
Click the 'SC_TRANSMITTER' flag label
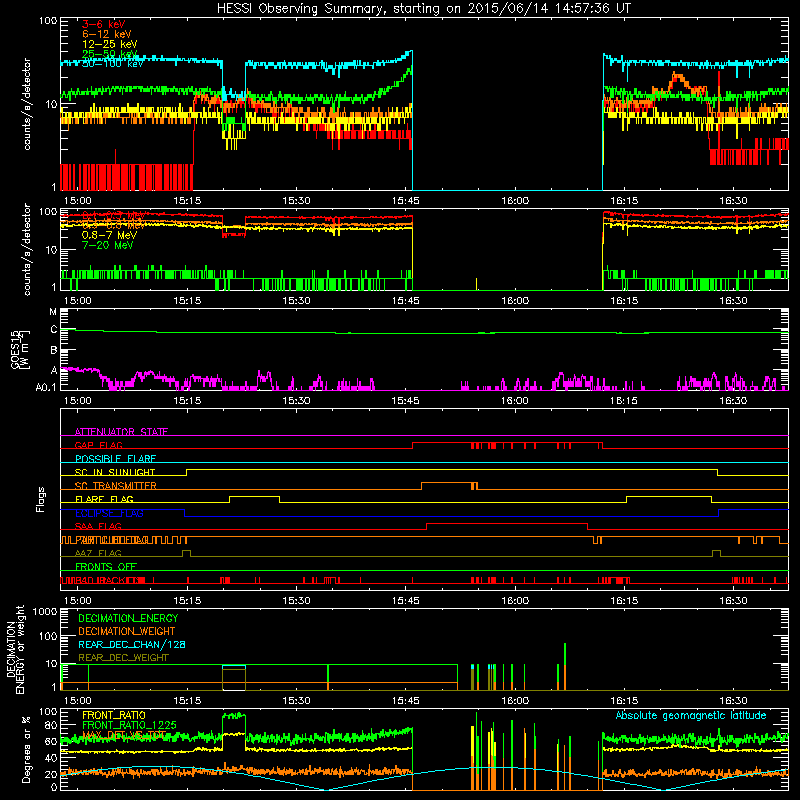[116, 486]
